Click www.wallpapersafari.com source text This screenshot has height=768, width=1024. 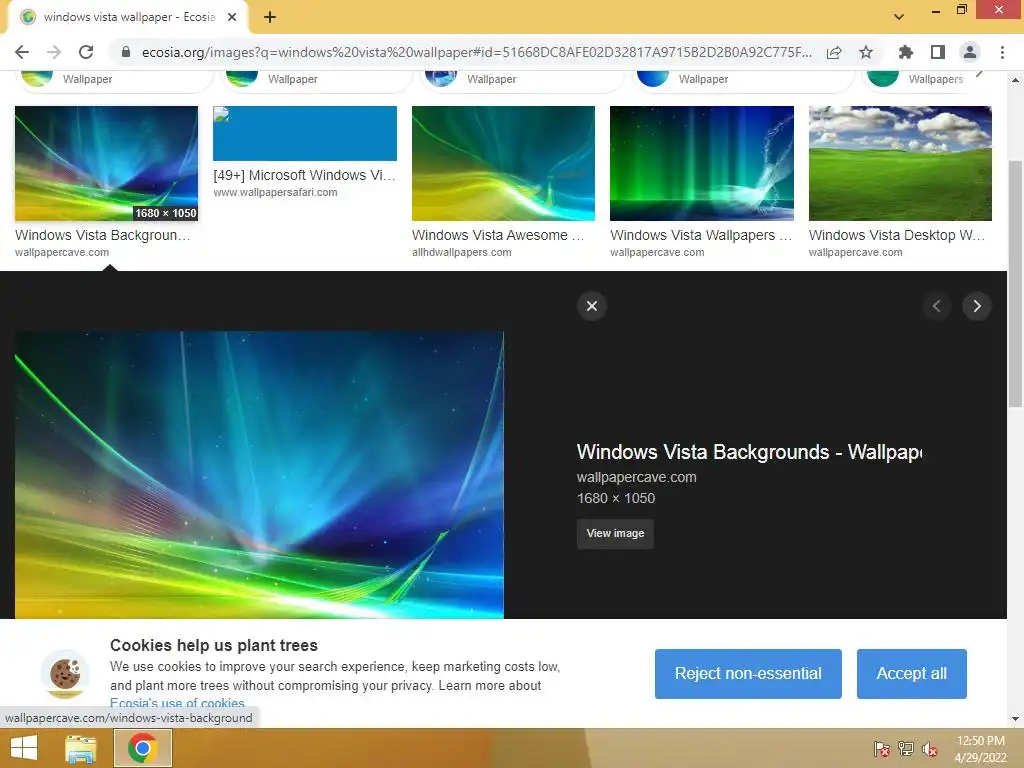275,193
